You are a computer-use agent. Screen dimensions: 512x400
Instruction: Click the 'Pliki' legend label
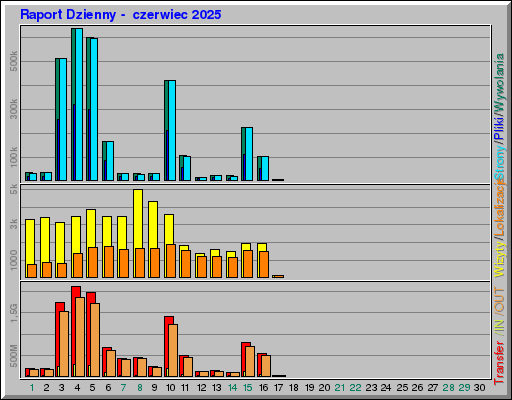pos(499,128)
